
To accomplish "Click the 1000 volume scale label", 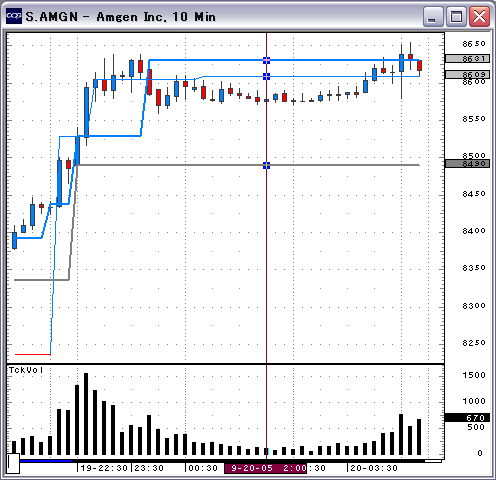I will coord(474,401).
